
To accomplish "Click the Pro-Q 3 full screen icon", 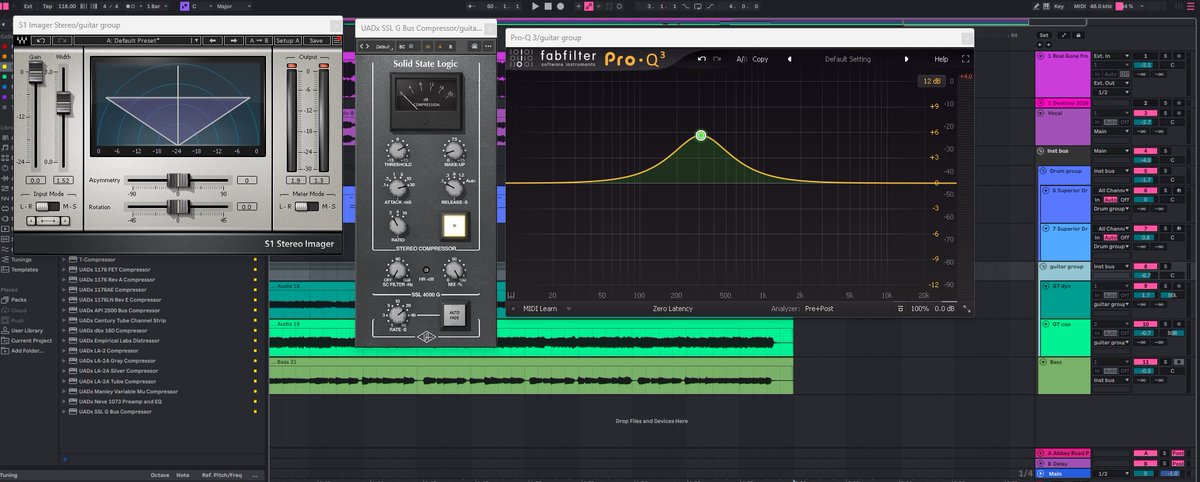I will tap(966, 59).
